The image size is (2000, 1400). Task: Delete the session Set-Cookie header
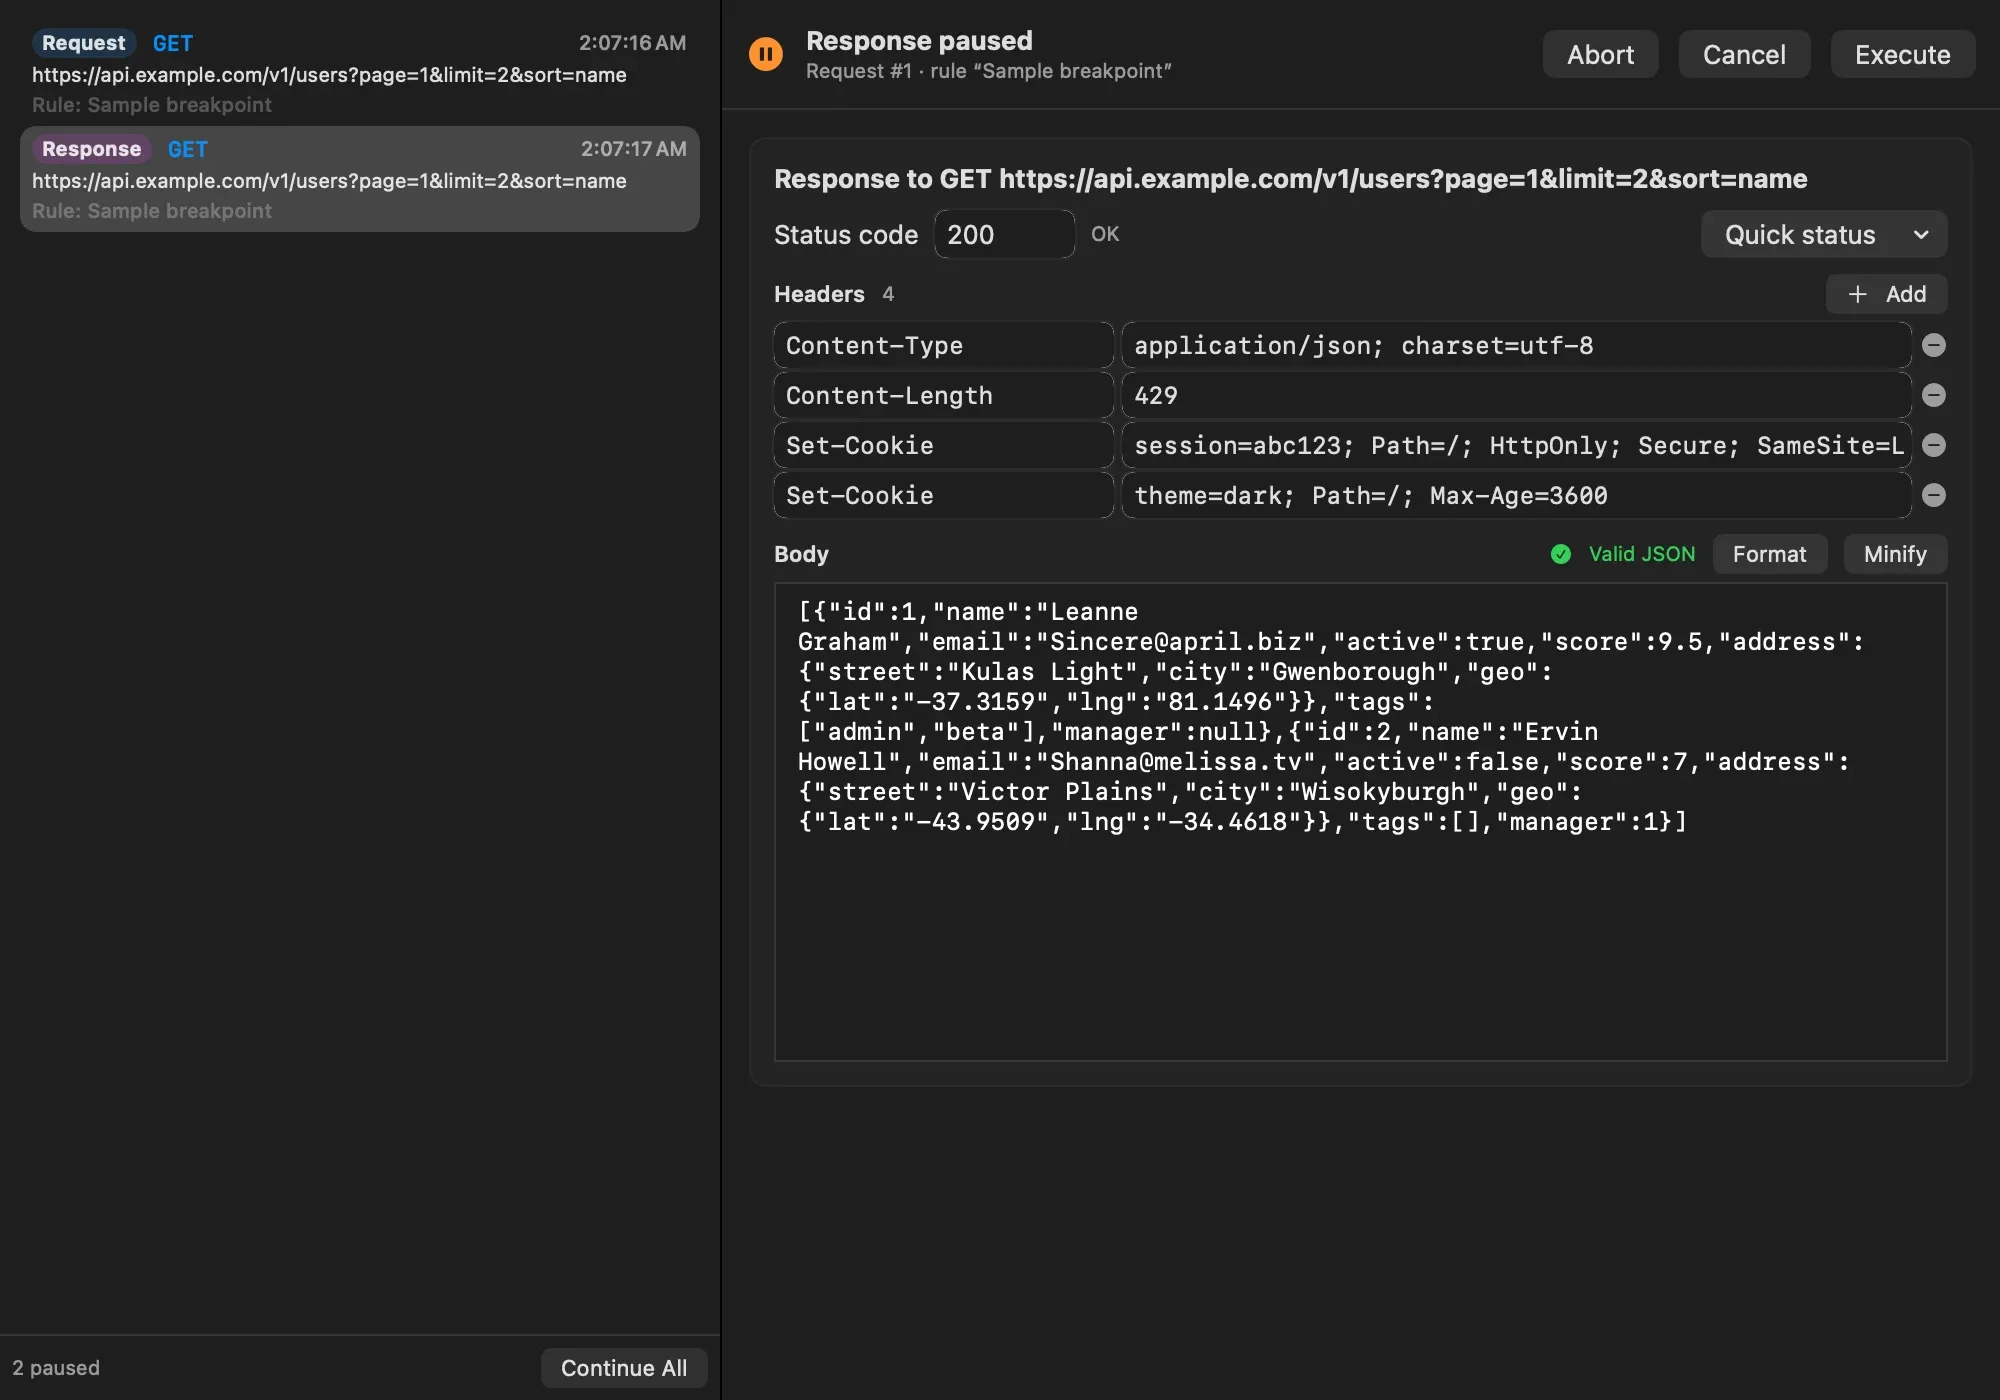pos(1934,445)
